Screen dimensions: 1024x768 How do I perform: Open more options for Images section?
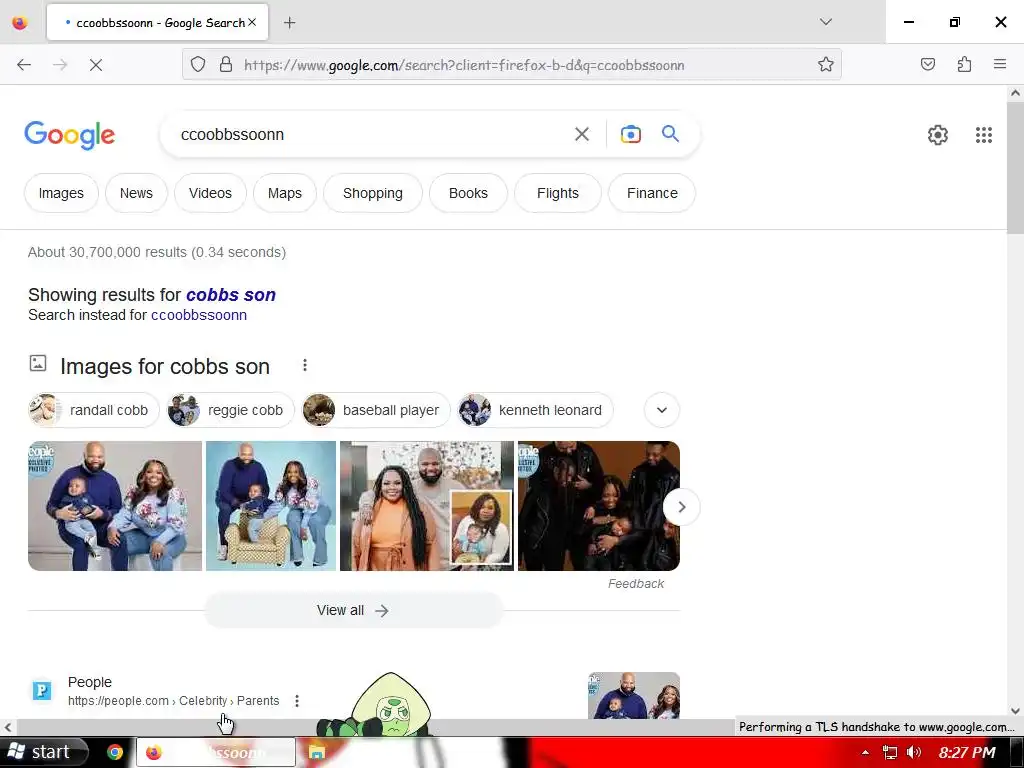[304, 366]
